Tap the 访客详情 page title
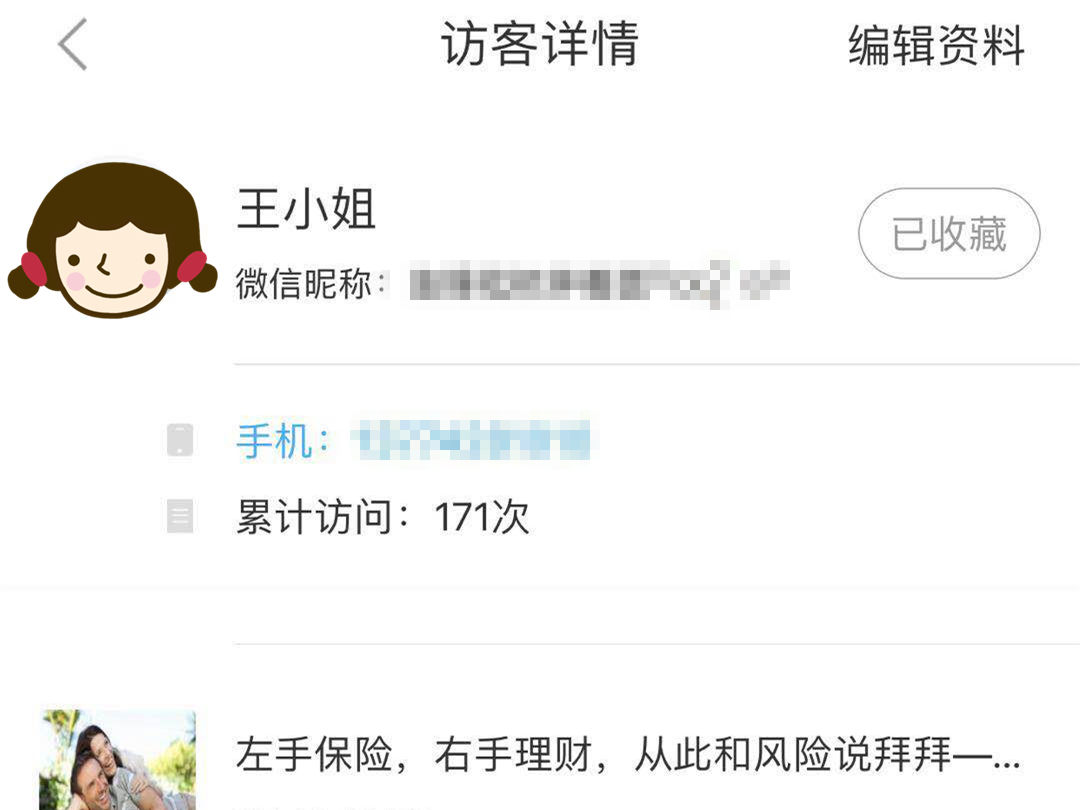1080x810 pixels. 540,44
